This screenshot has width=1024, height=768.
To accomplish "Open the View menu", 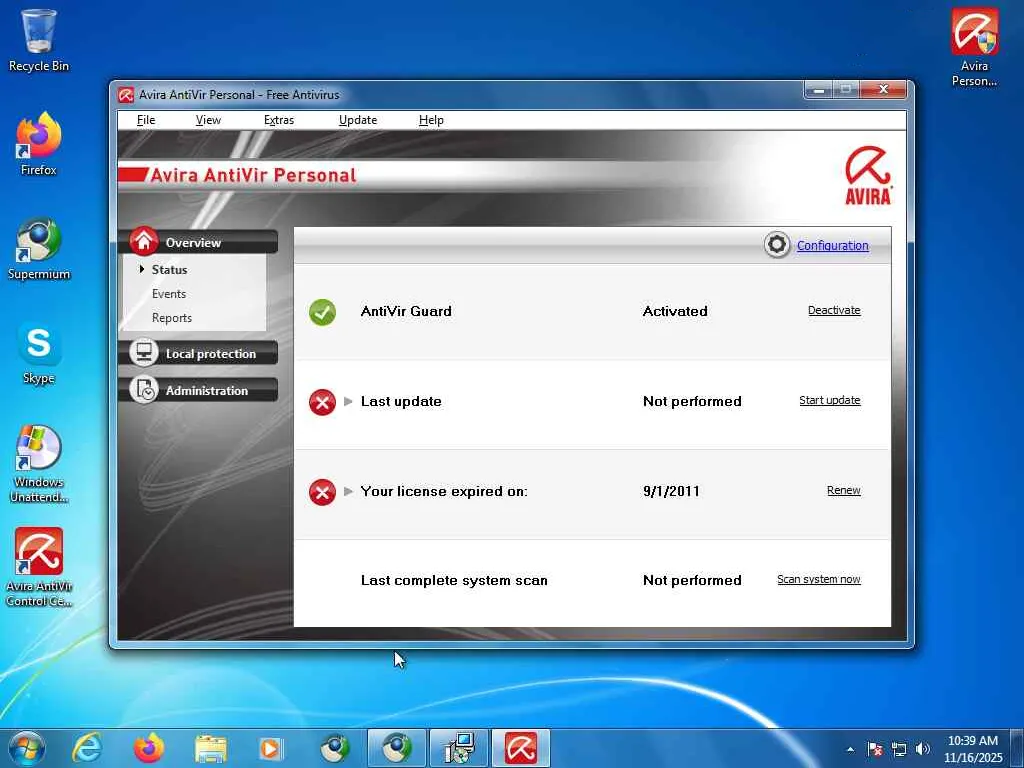I will (x=208, y=120).
